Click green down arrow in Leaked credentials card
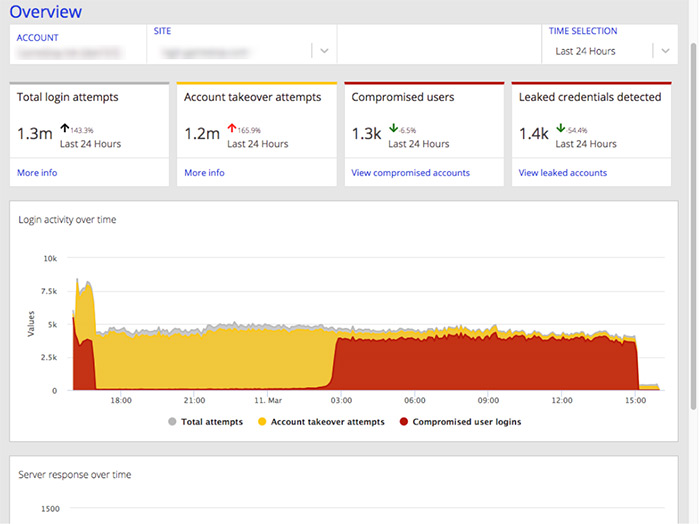This screenshot has height=524, width=700. tap(560, 128)
